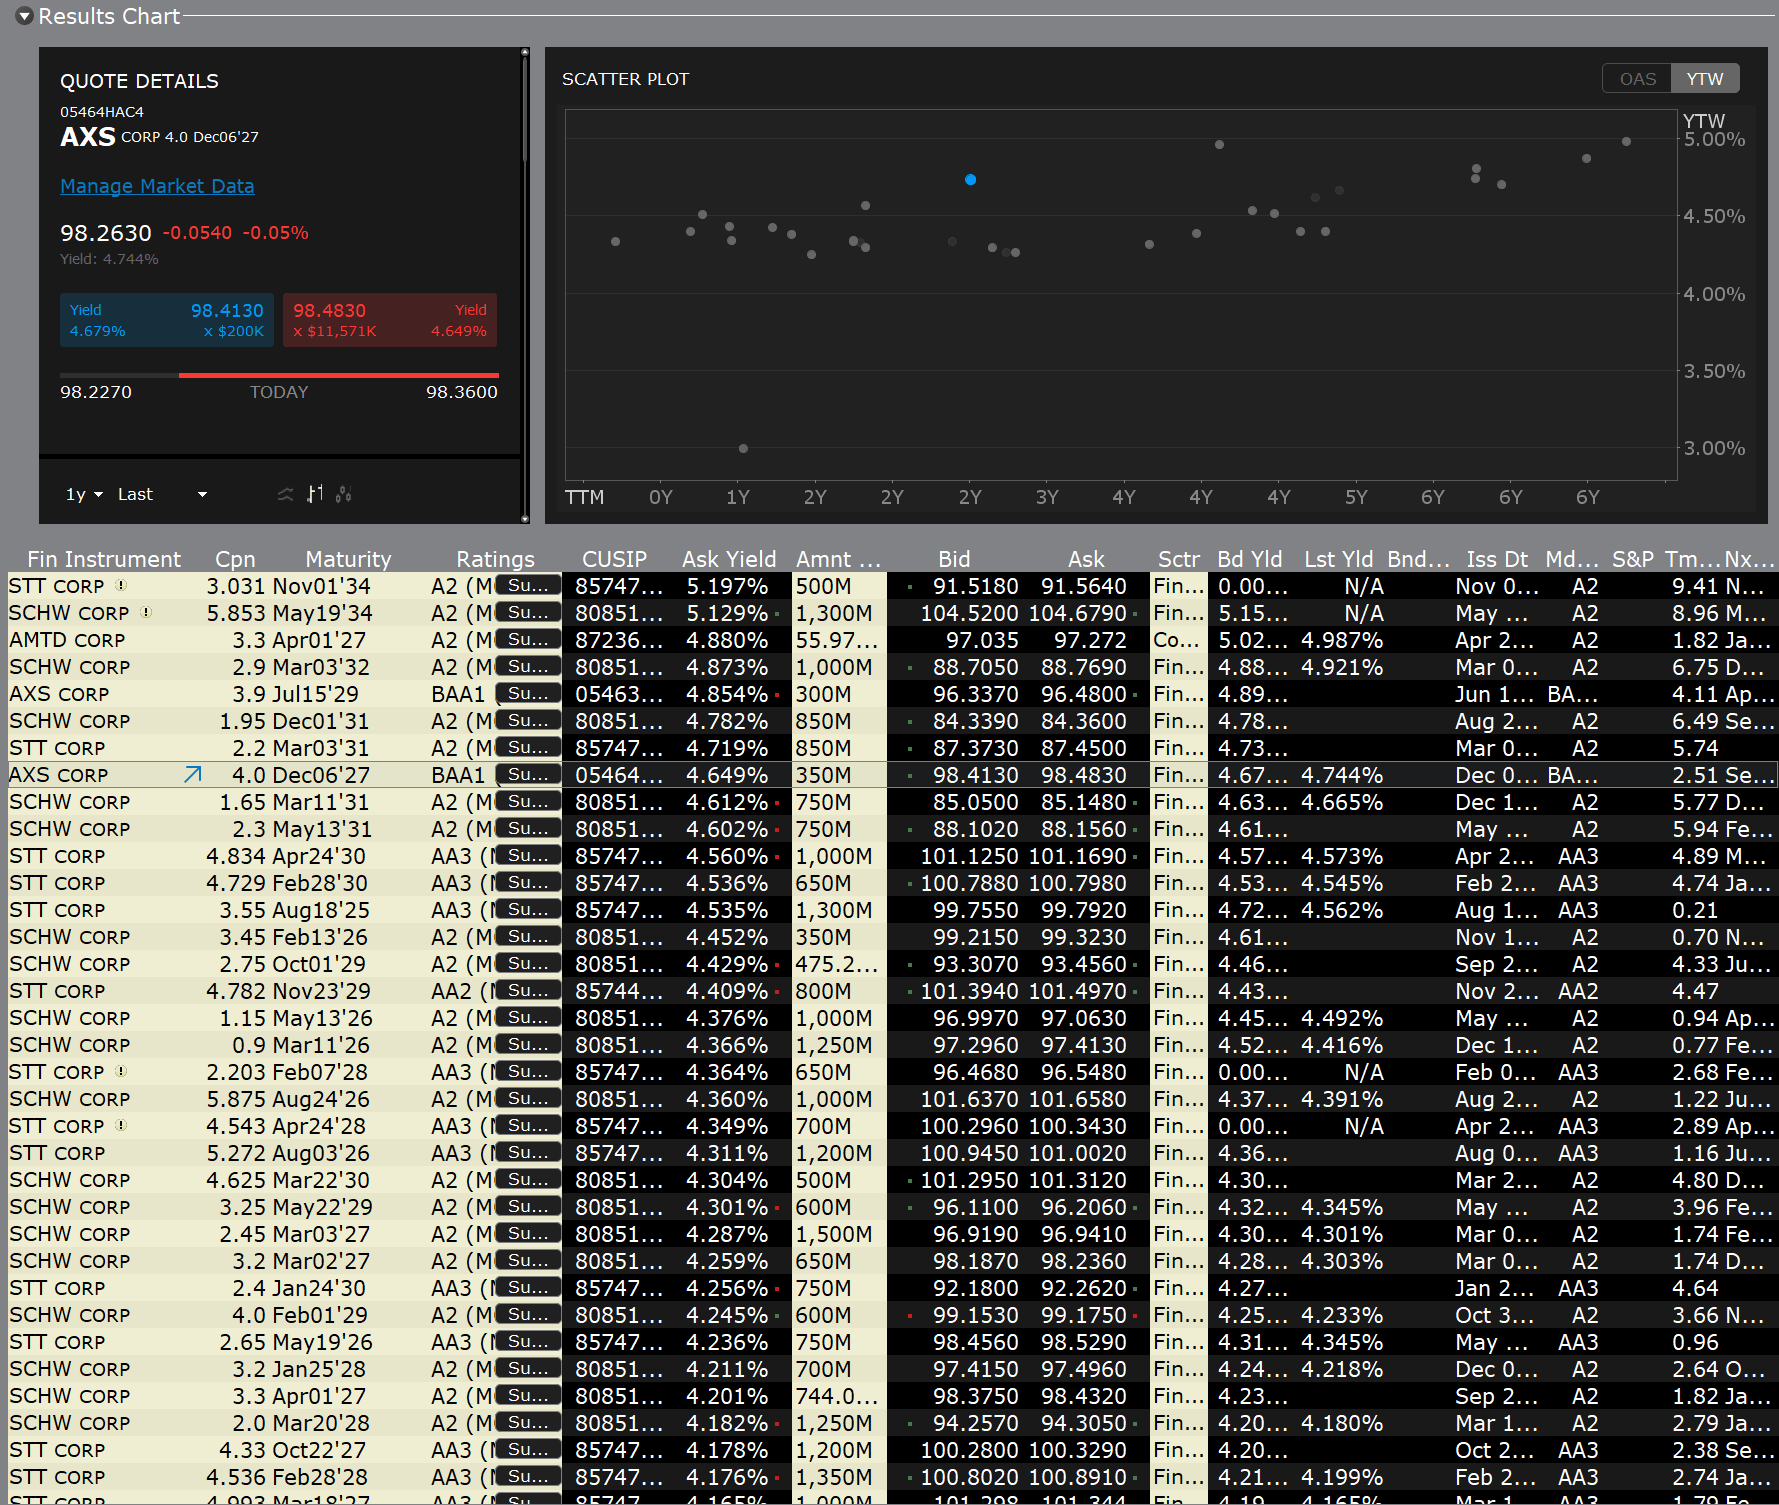Click the highlighted blue scatter plot point

point(970,180)
